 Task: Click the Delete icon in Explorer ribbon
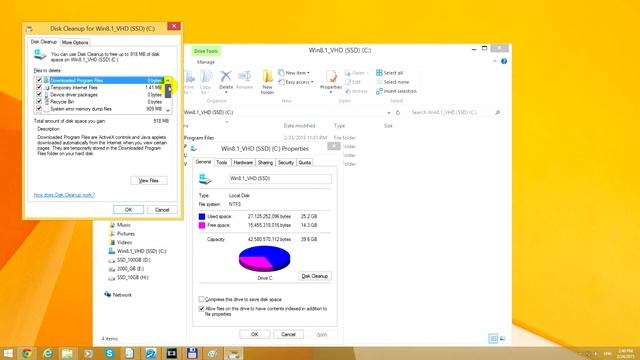point(225,77)
